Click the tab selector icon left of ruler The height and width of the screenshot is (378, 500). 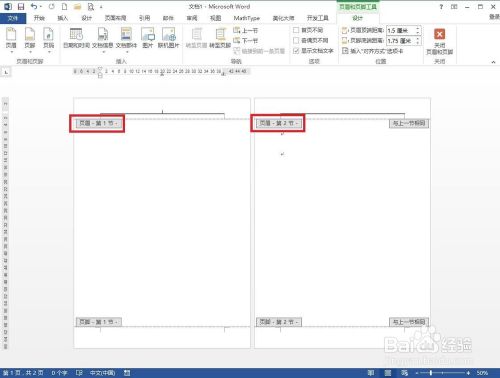coord(6,72)
